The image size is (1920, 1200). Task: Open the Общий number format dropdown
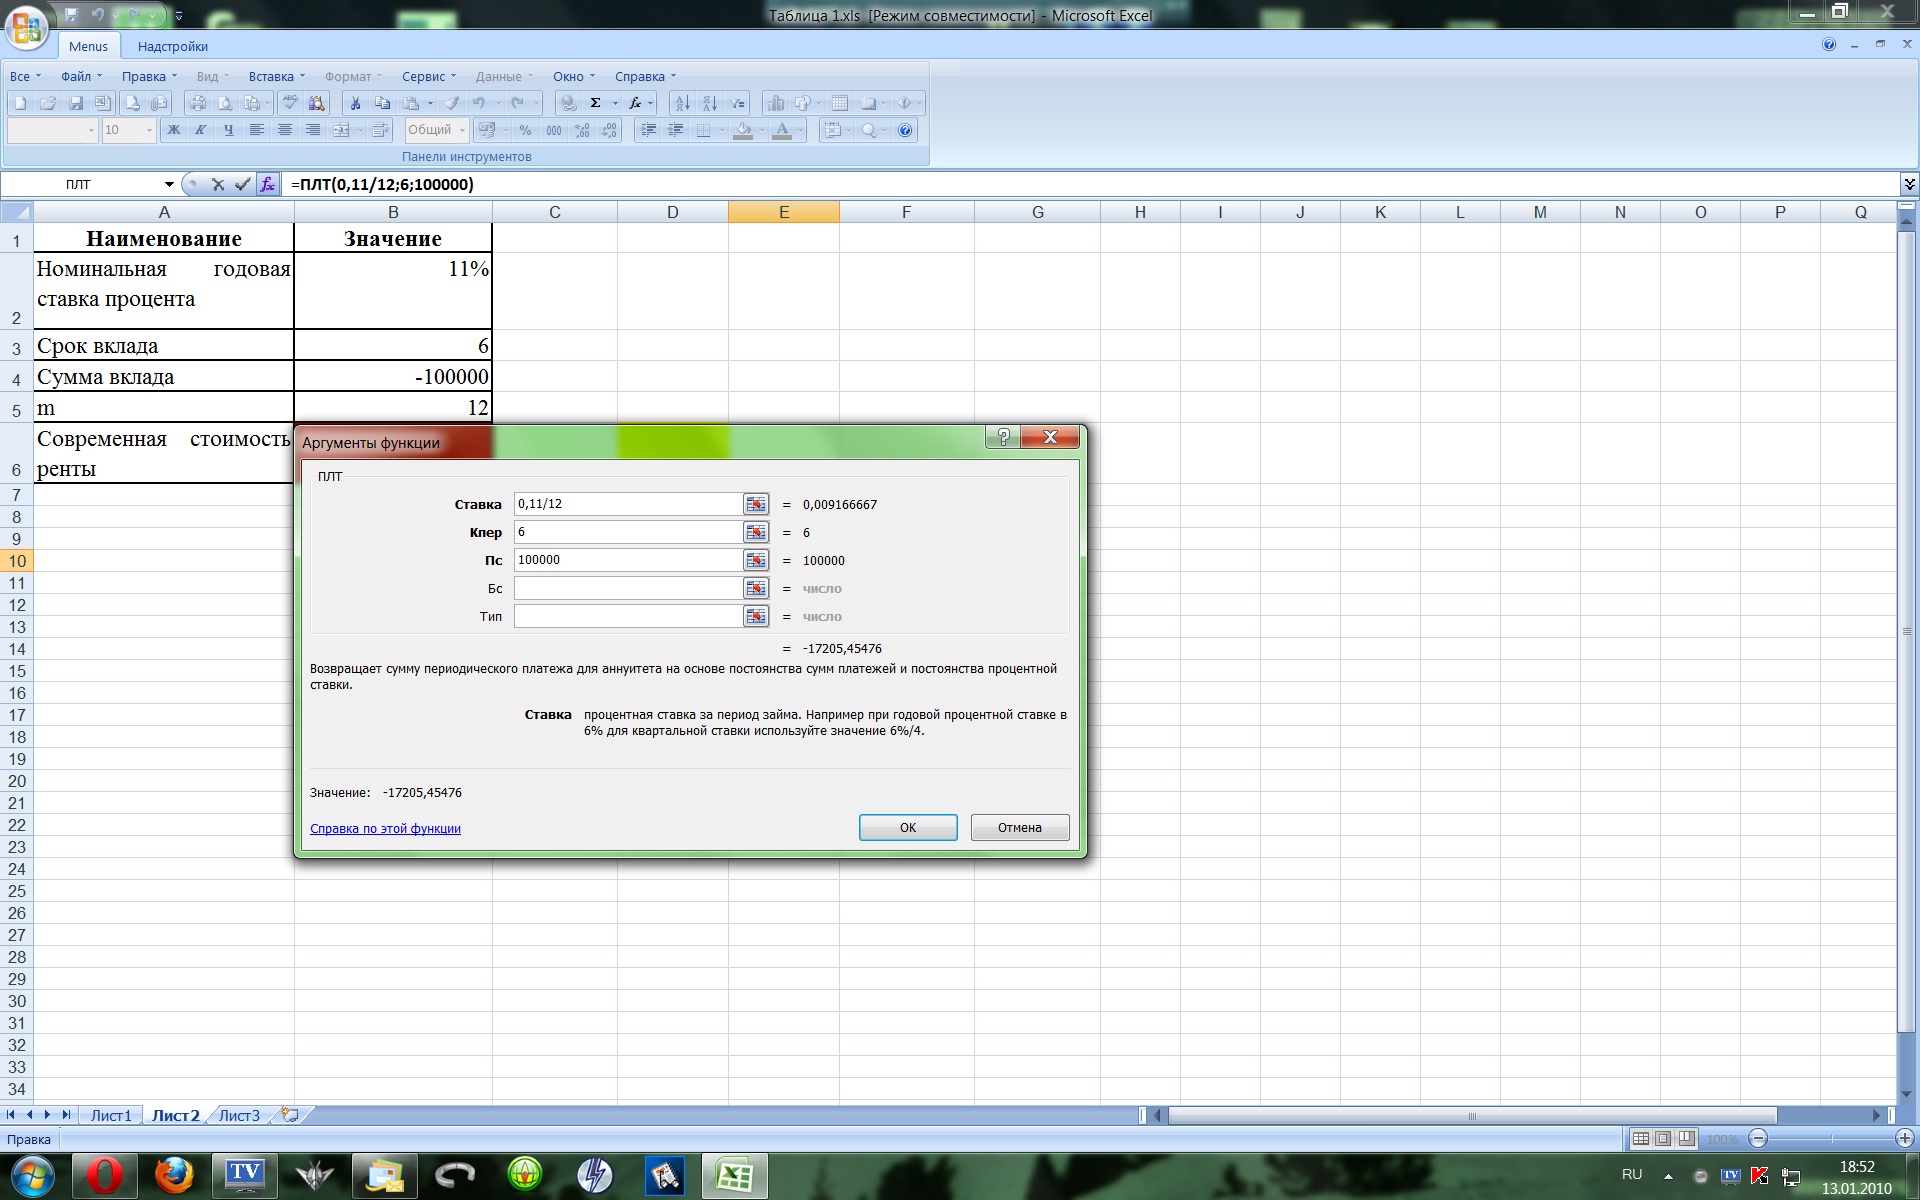(x=462, y=130)
